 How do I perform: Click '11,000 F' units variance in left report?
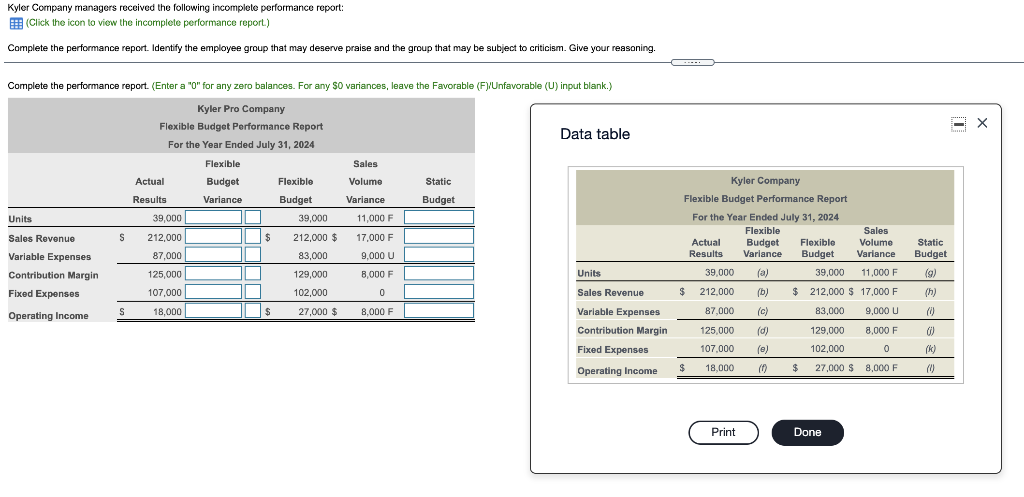pyautogui.click(x=375, y=219)
